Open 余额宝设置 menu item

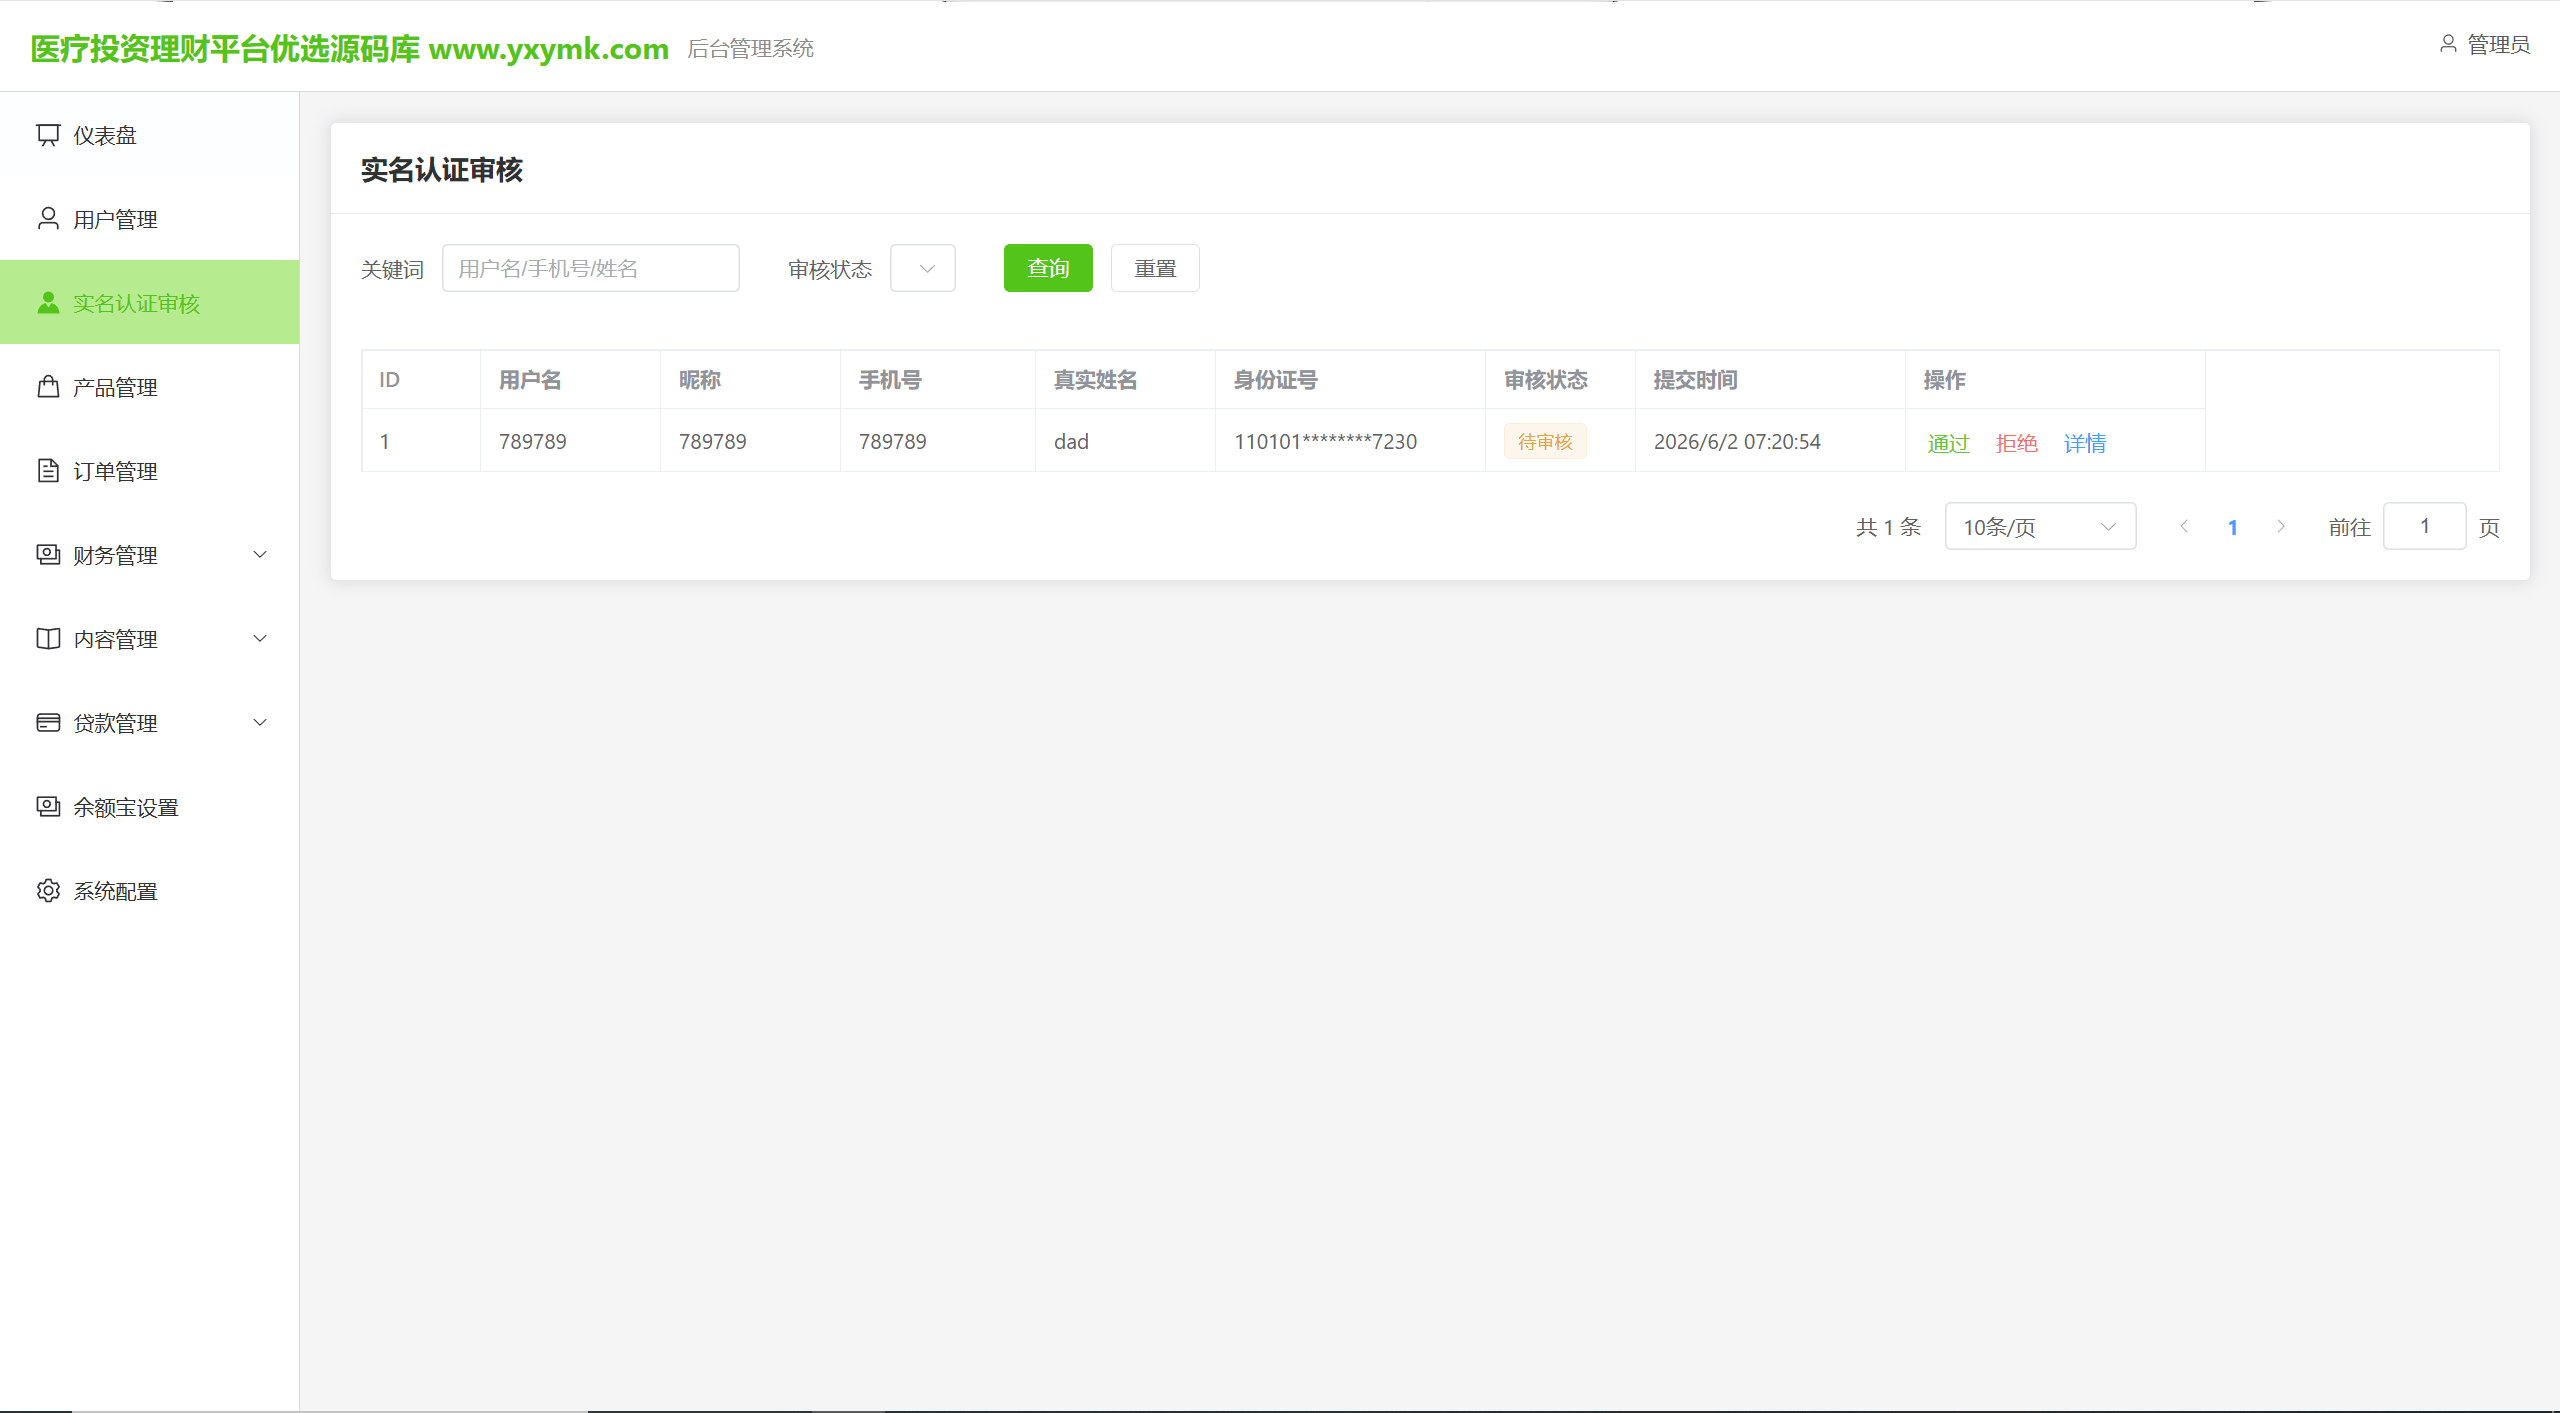(150, 807)
